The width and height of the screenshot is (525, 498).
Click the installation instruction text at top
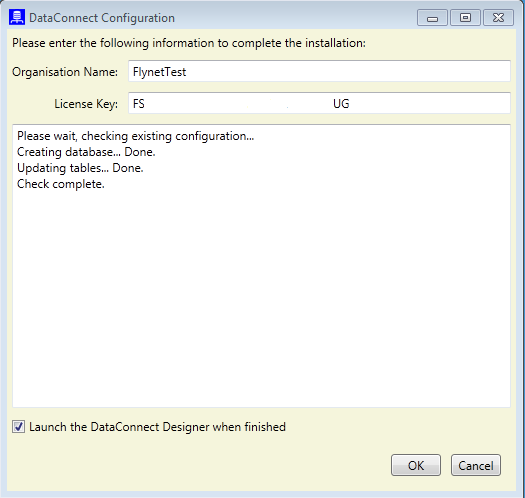click(189, 44)
